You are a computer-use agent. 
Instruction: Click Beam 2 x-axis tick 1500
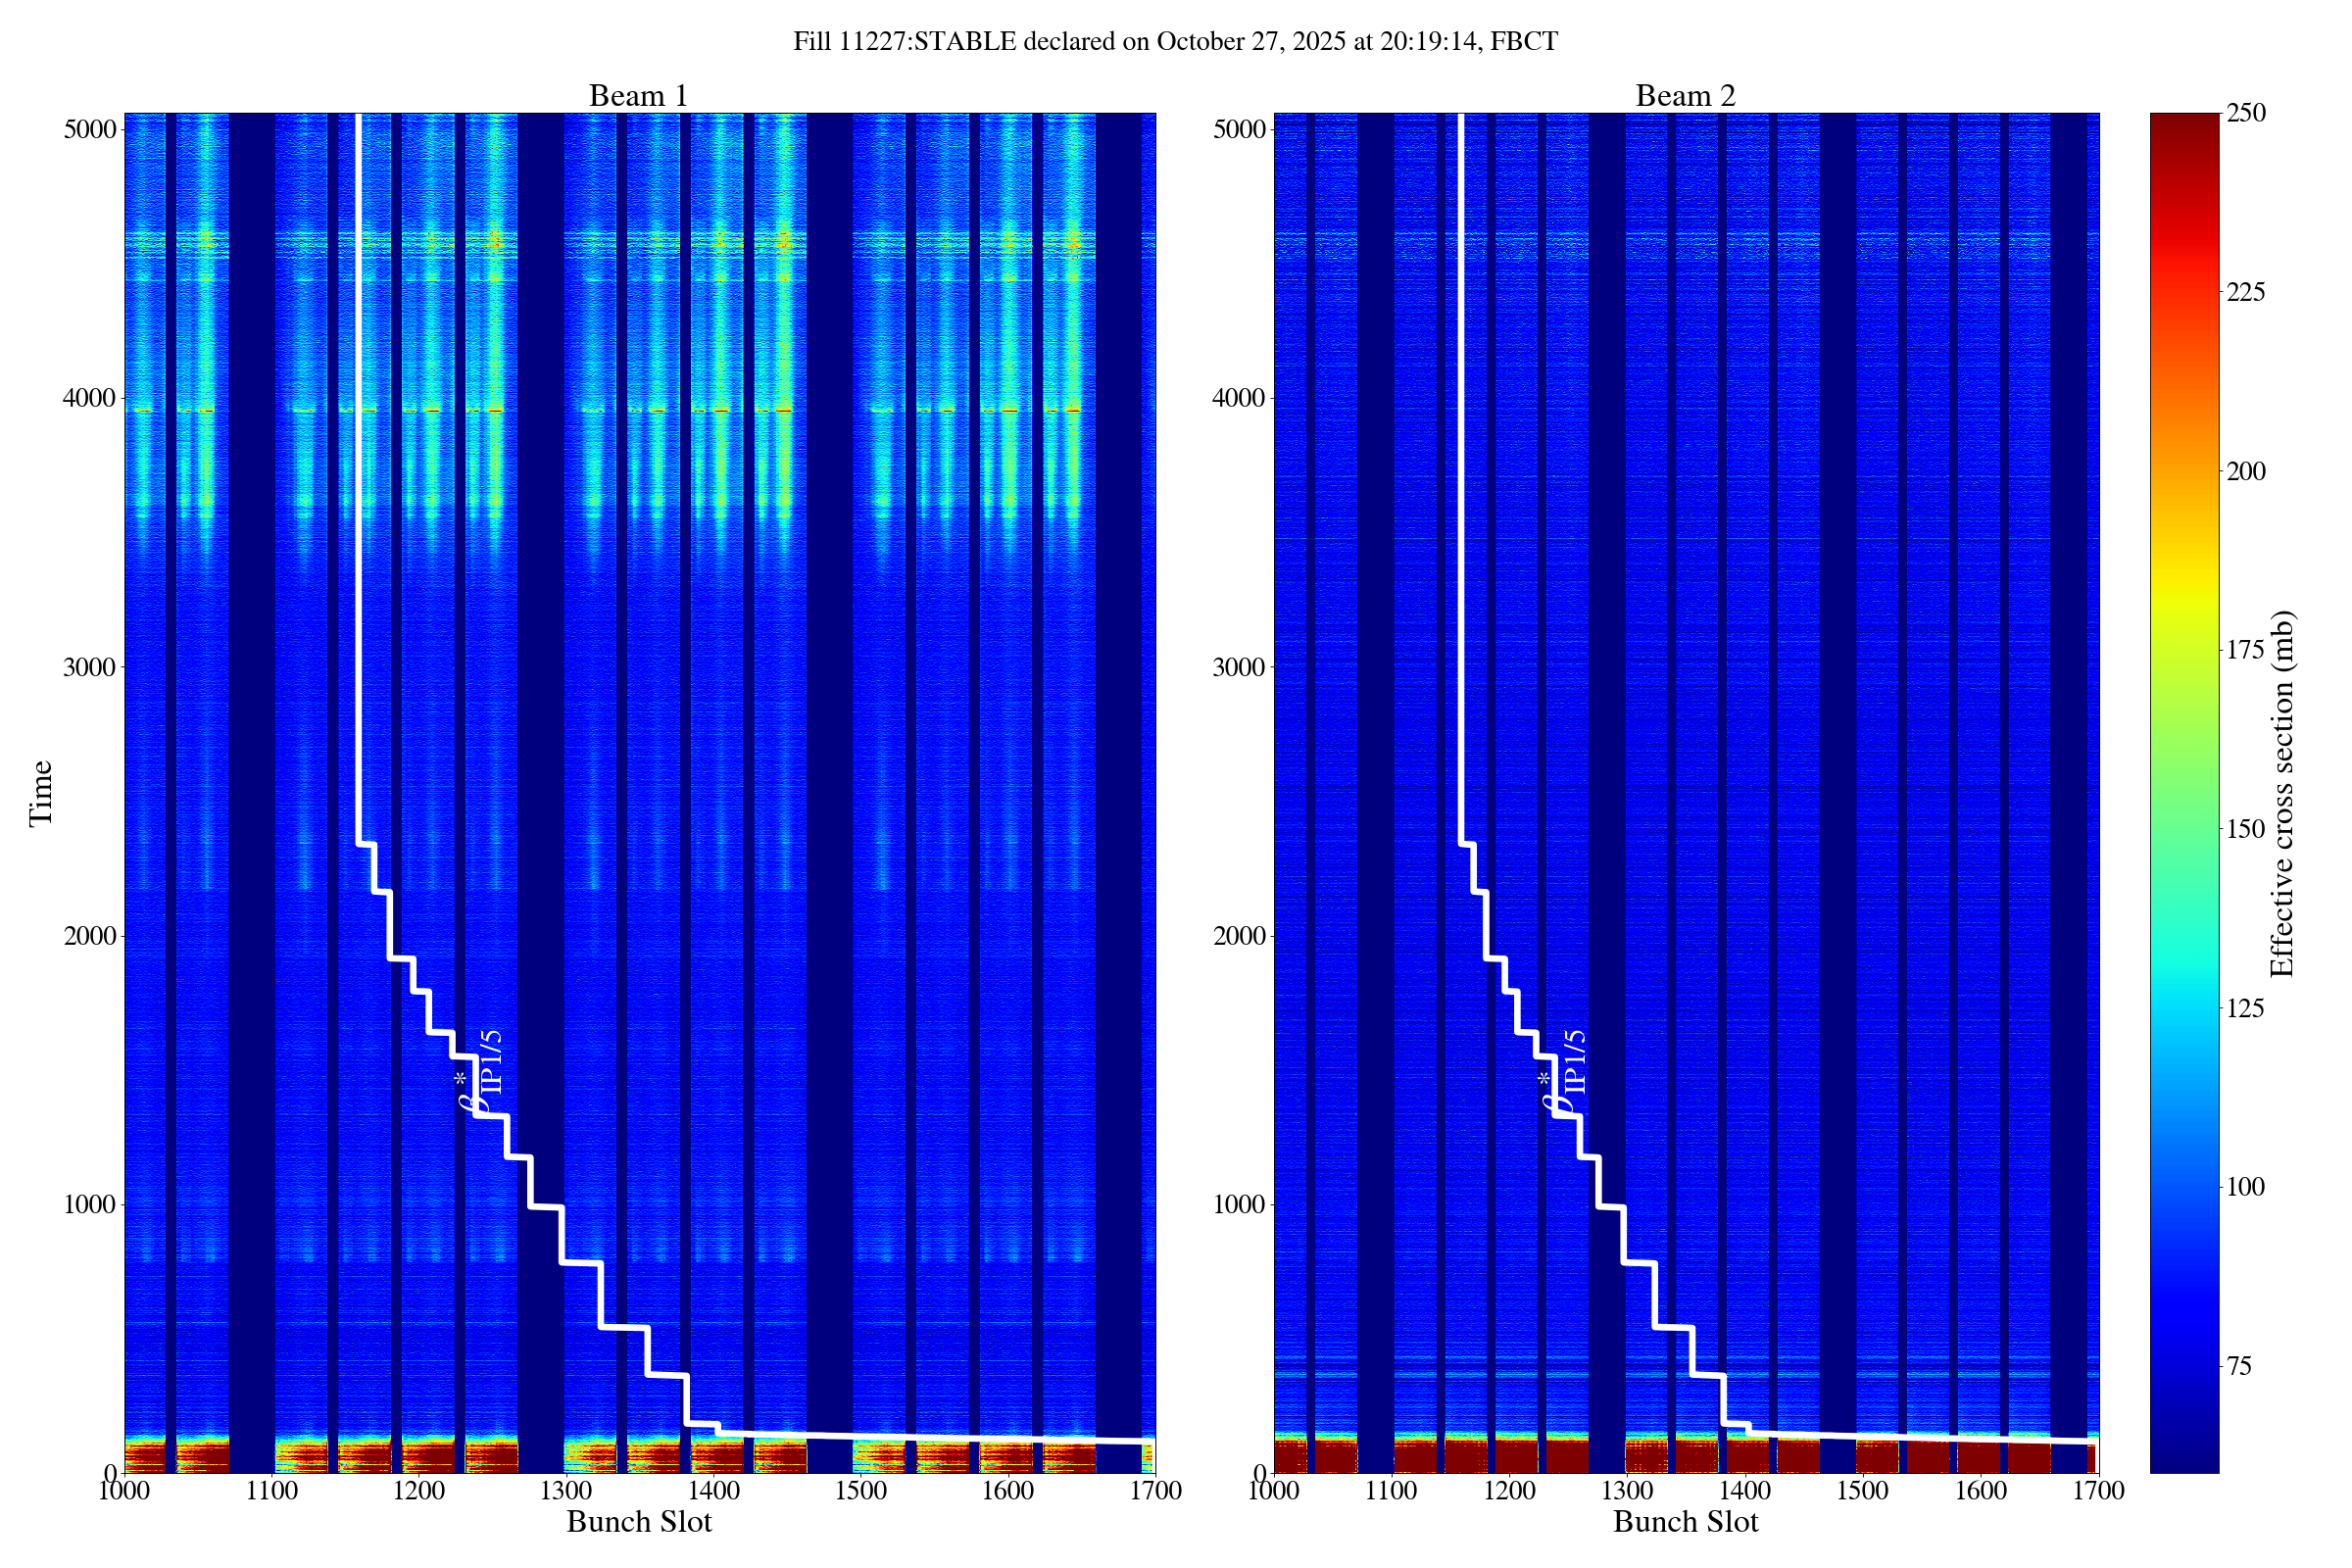point(1862,1491)
